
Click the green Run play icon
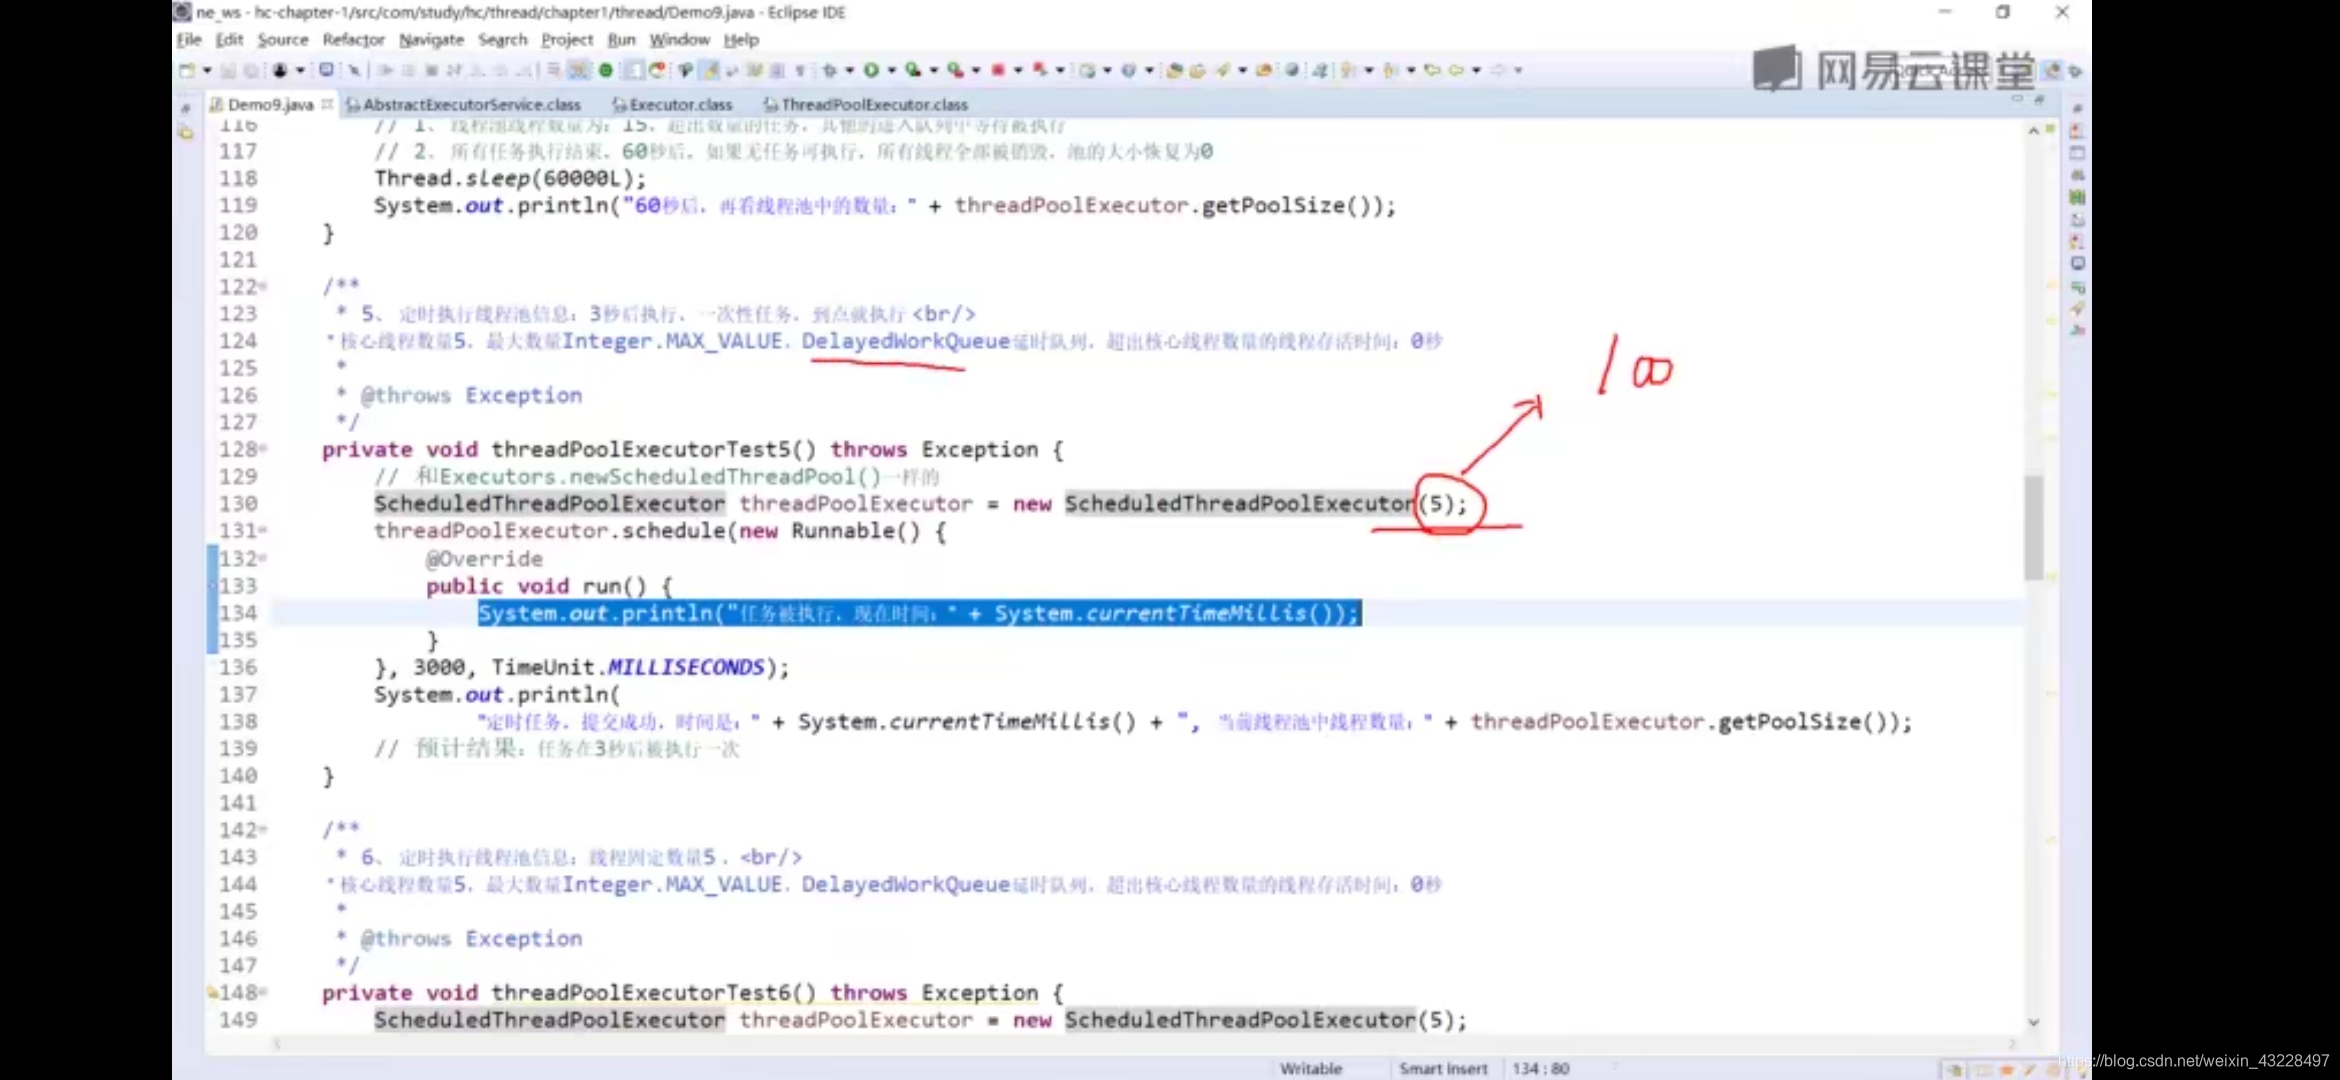(871, 70)
